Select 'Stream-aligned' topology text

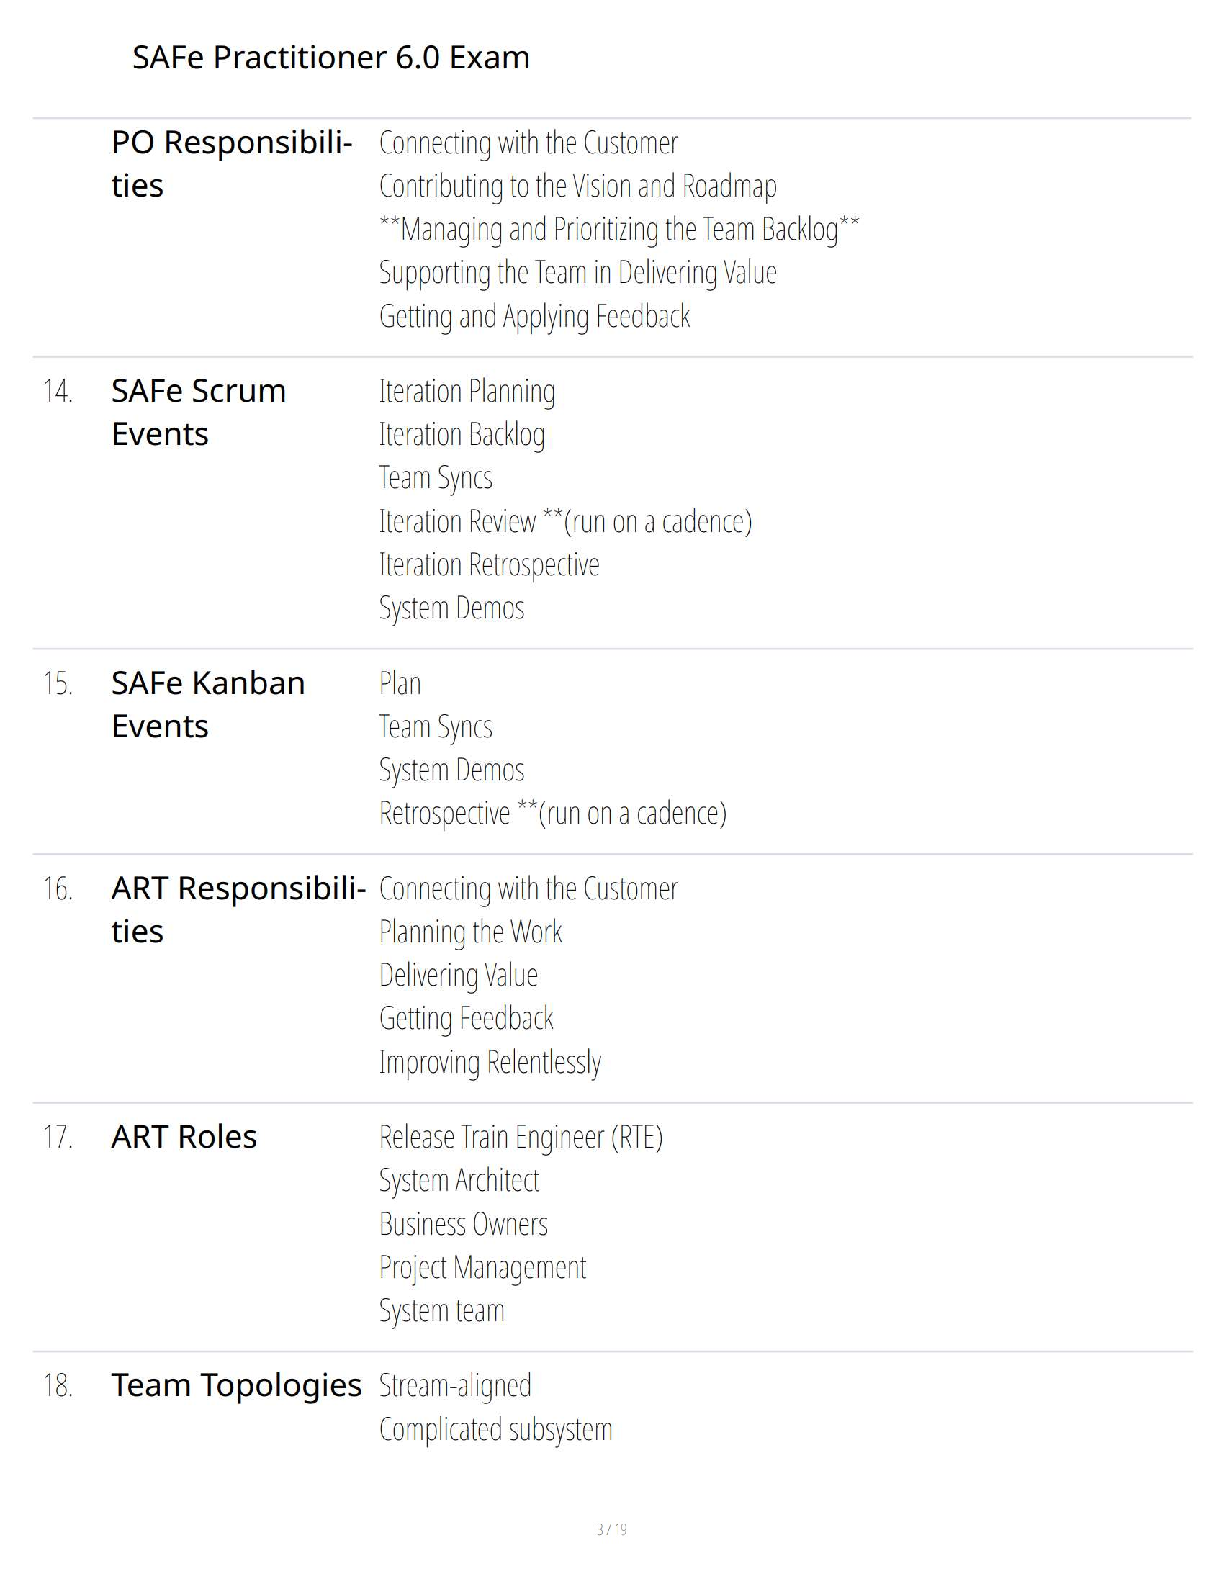pos(455,1386)
